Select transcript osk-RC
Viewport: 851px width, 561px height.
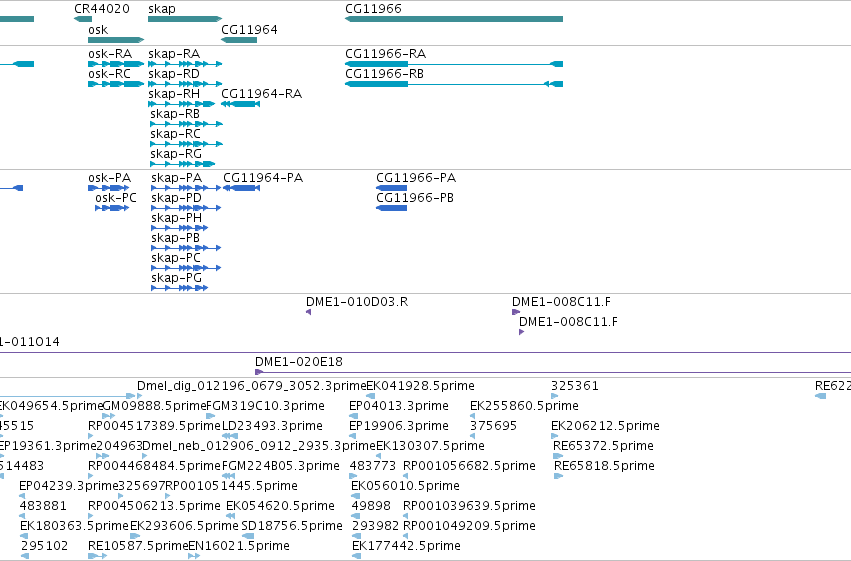(x=116, y=84)
